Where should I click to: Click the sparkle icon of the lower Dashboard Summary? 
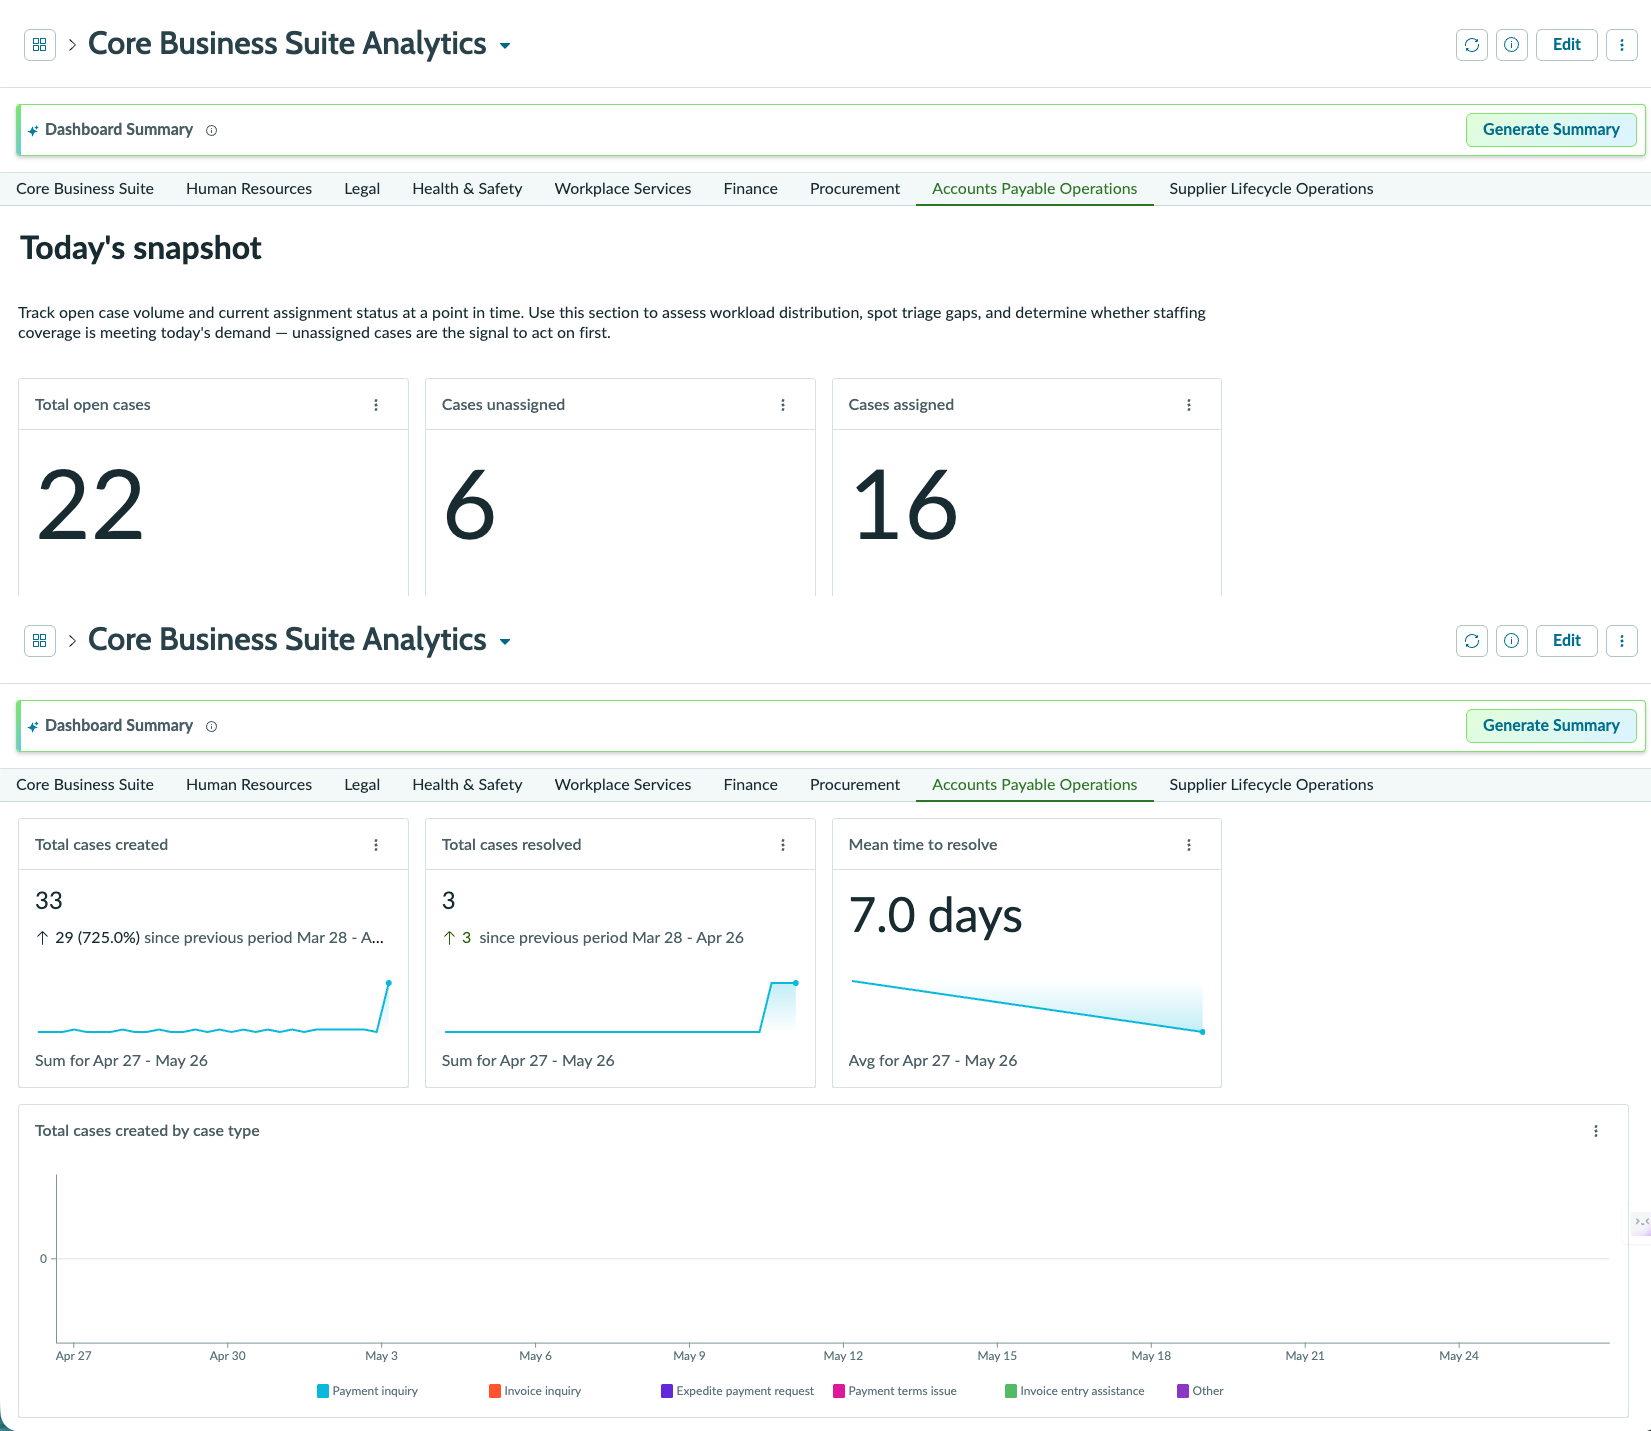(33, 726)
